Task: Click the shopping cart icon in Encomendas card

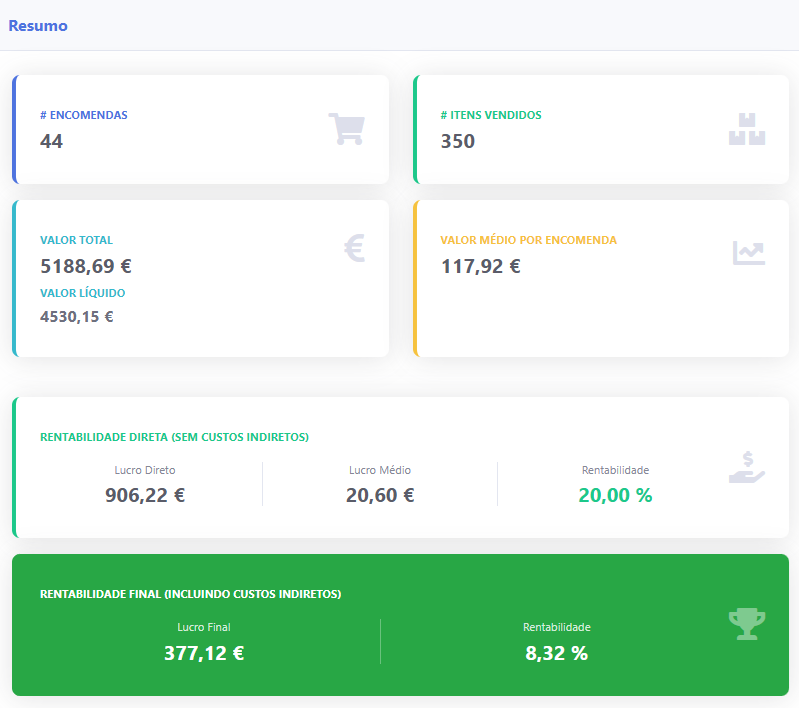Action: (346, 129)
